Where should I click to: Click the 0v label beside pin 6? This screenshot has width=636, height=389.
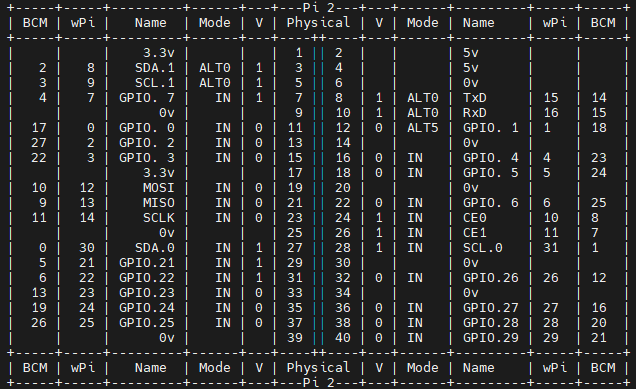tap(471, 83)
